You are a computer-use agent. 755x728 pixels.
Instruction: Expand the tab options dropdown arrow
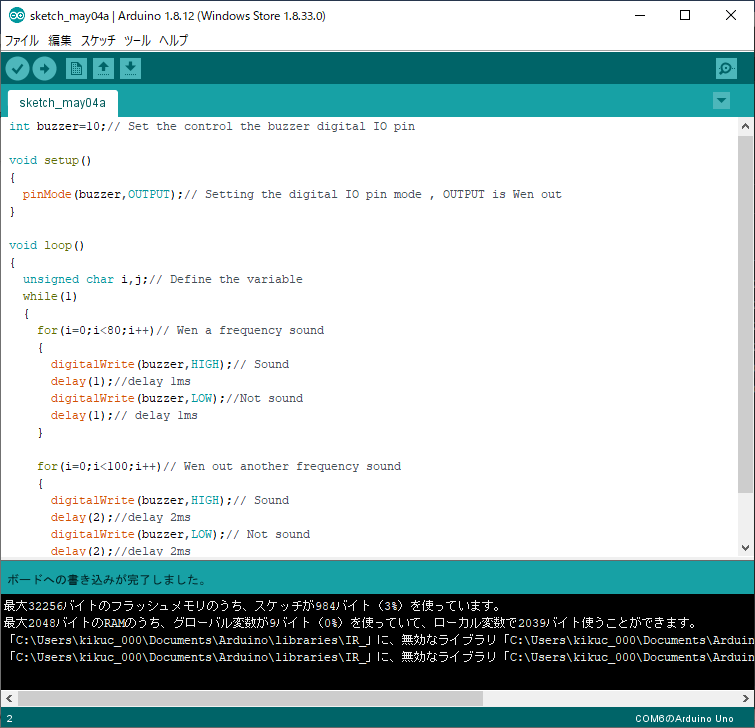(x=721, y=101)
